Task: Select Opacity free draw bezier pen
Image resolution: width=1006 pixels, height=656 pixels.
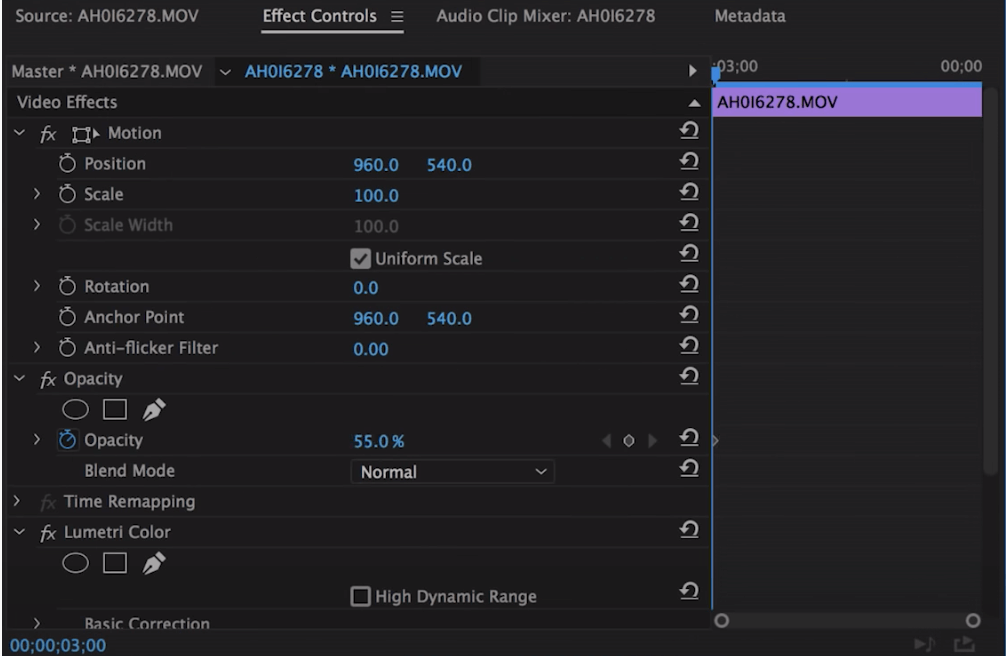Action: 154,410
